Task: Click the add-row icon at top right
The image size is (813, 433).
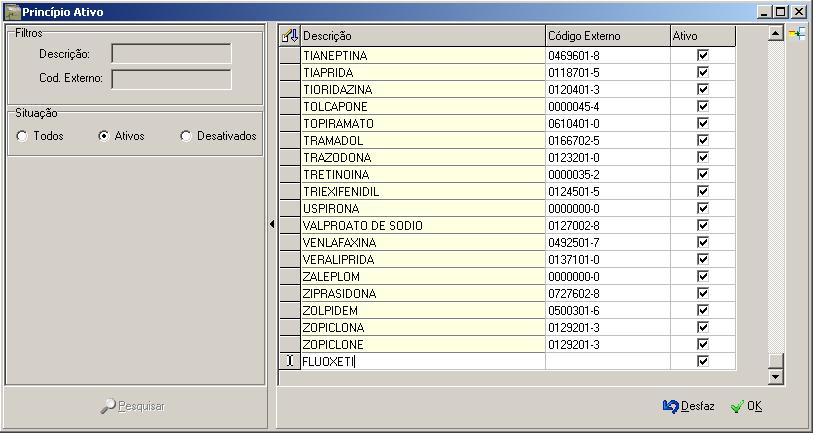Action: [x=797, y=34]
